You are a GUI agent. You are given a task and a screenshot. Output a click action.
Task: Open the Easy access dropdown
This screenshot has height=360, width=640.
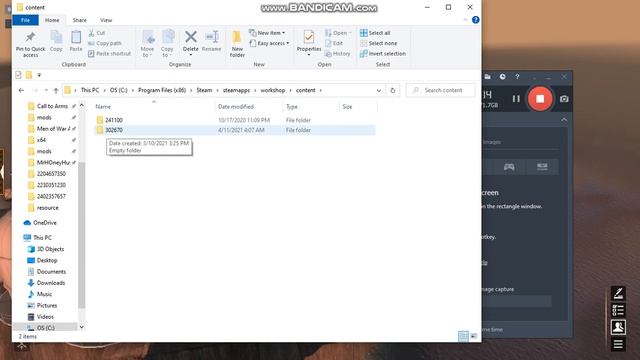(x=269, y=43)
